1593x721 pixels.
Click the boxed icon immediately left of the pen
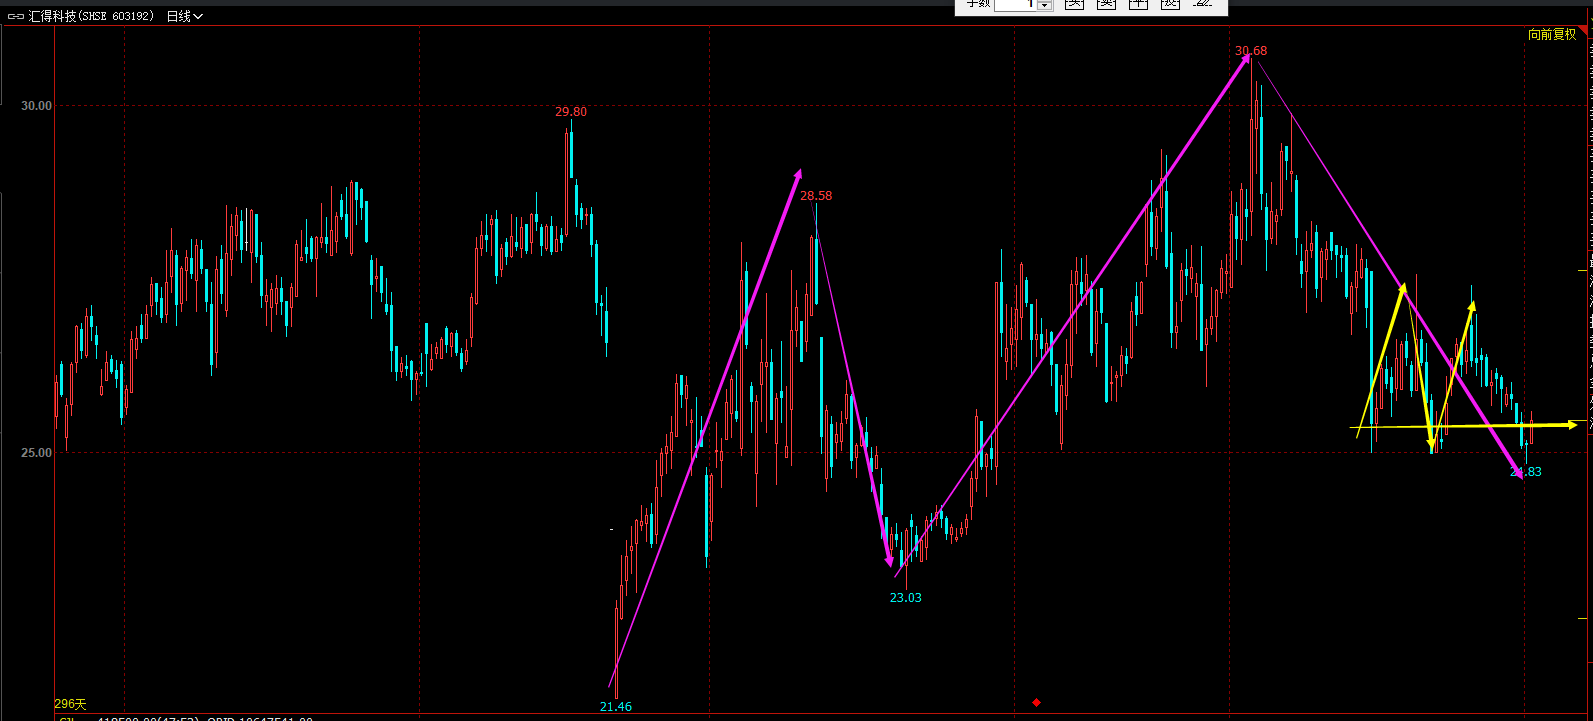(x=1170, y=4)
